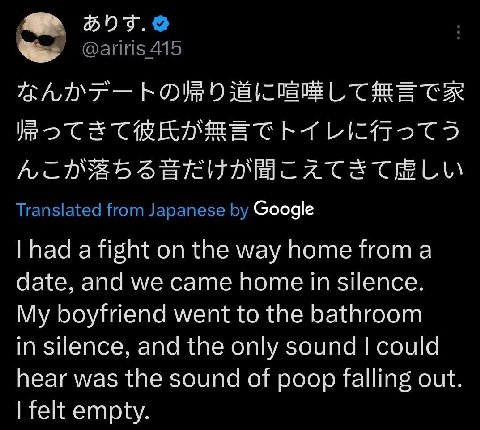This screenshot has width=480, height=430.
Task: Click "Translated from Japanese by" label
Action: click(133, 210)
